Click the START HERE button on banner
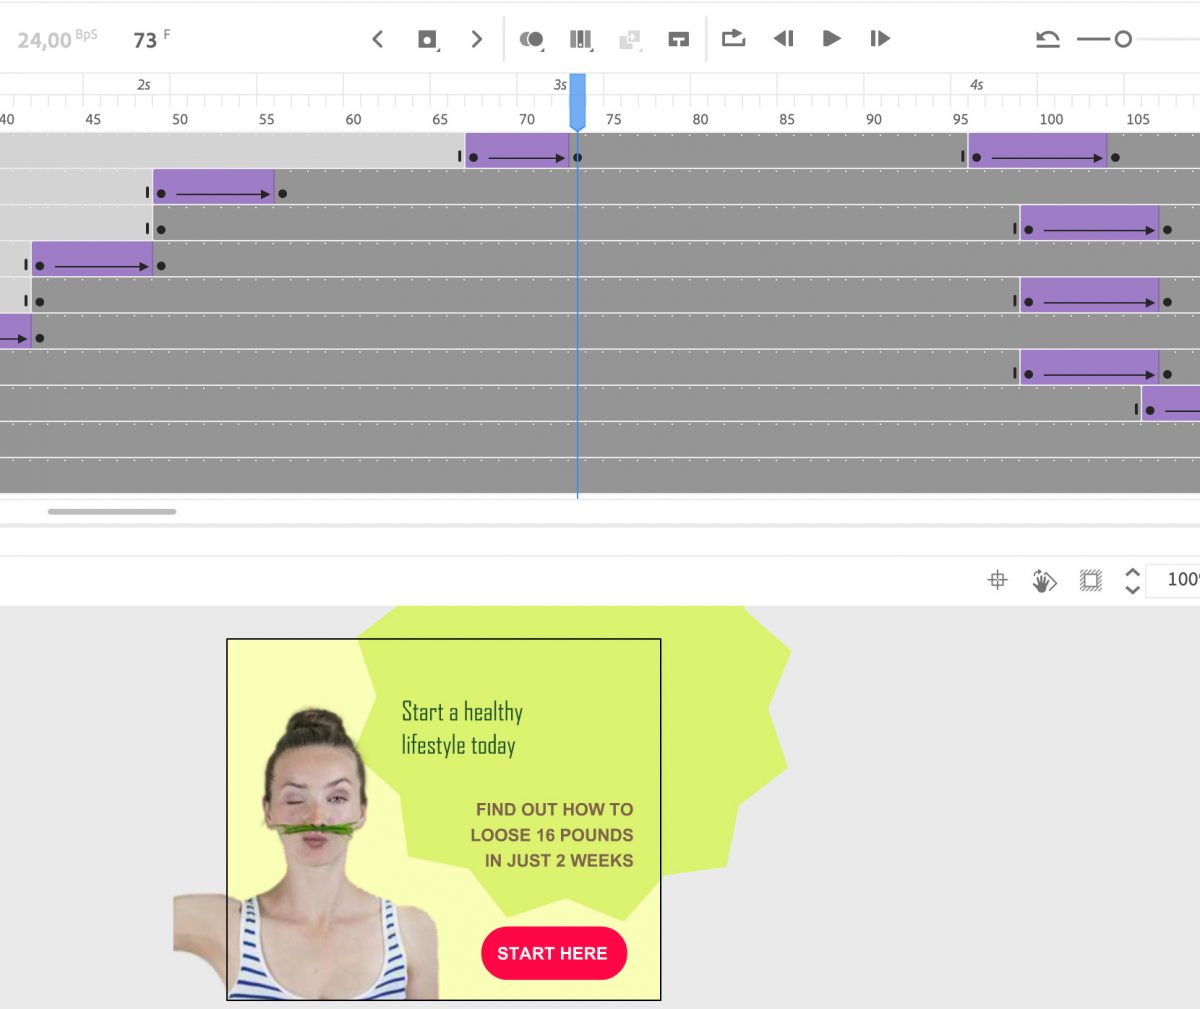Screen dimensions: 1200x1009 click(553, 953)
